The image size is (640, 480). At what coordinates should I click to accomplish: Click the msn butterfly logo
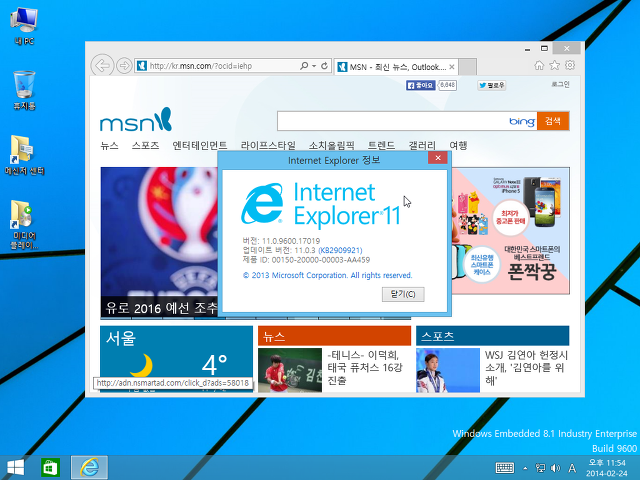pyautogui.click(x=136, y=120)
